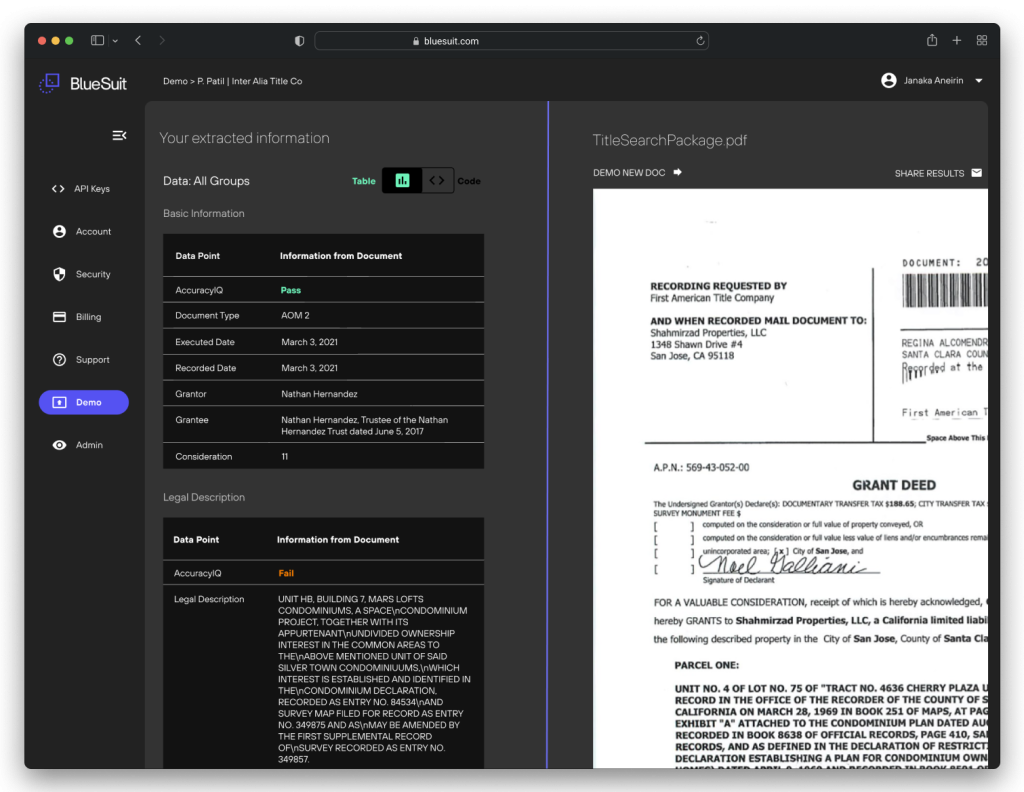Viewport: 1024px width, 792px height.
Task: Click the 'PARCEL ONE:' heading in document
Action: click(x=707, y=665)
